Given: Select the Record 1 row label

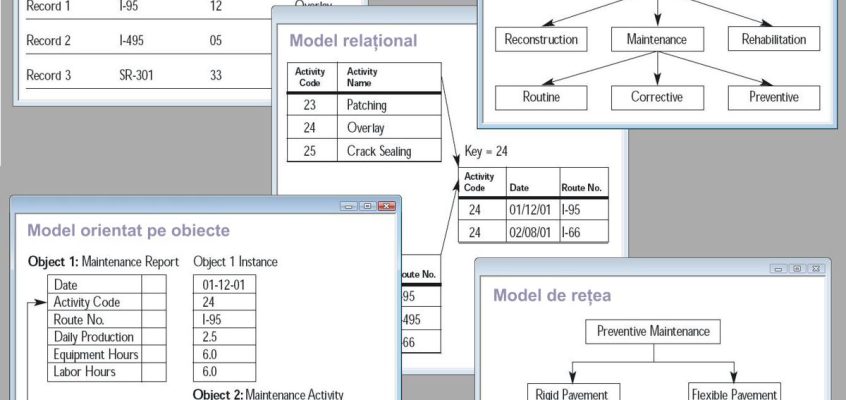Looking at the screenshot, I should coord(49,8).
